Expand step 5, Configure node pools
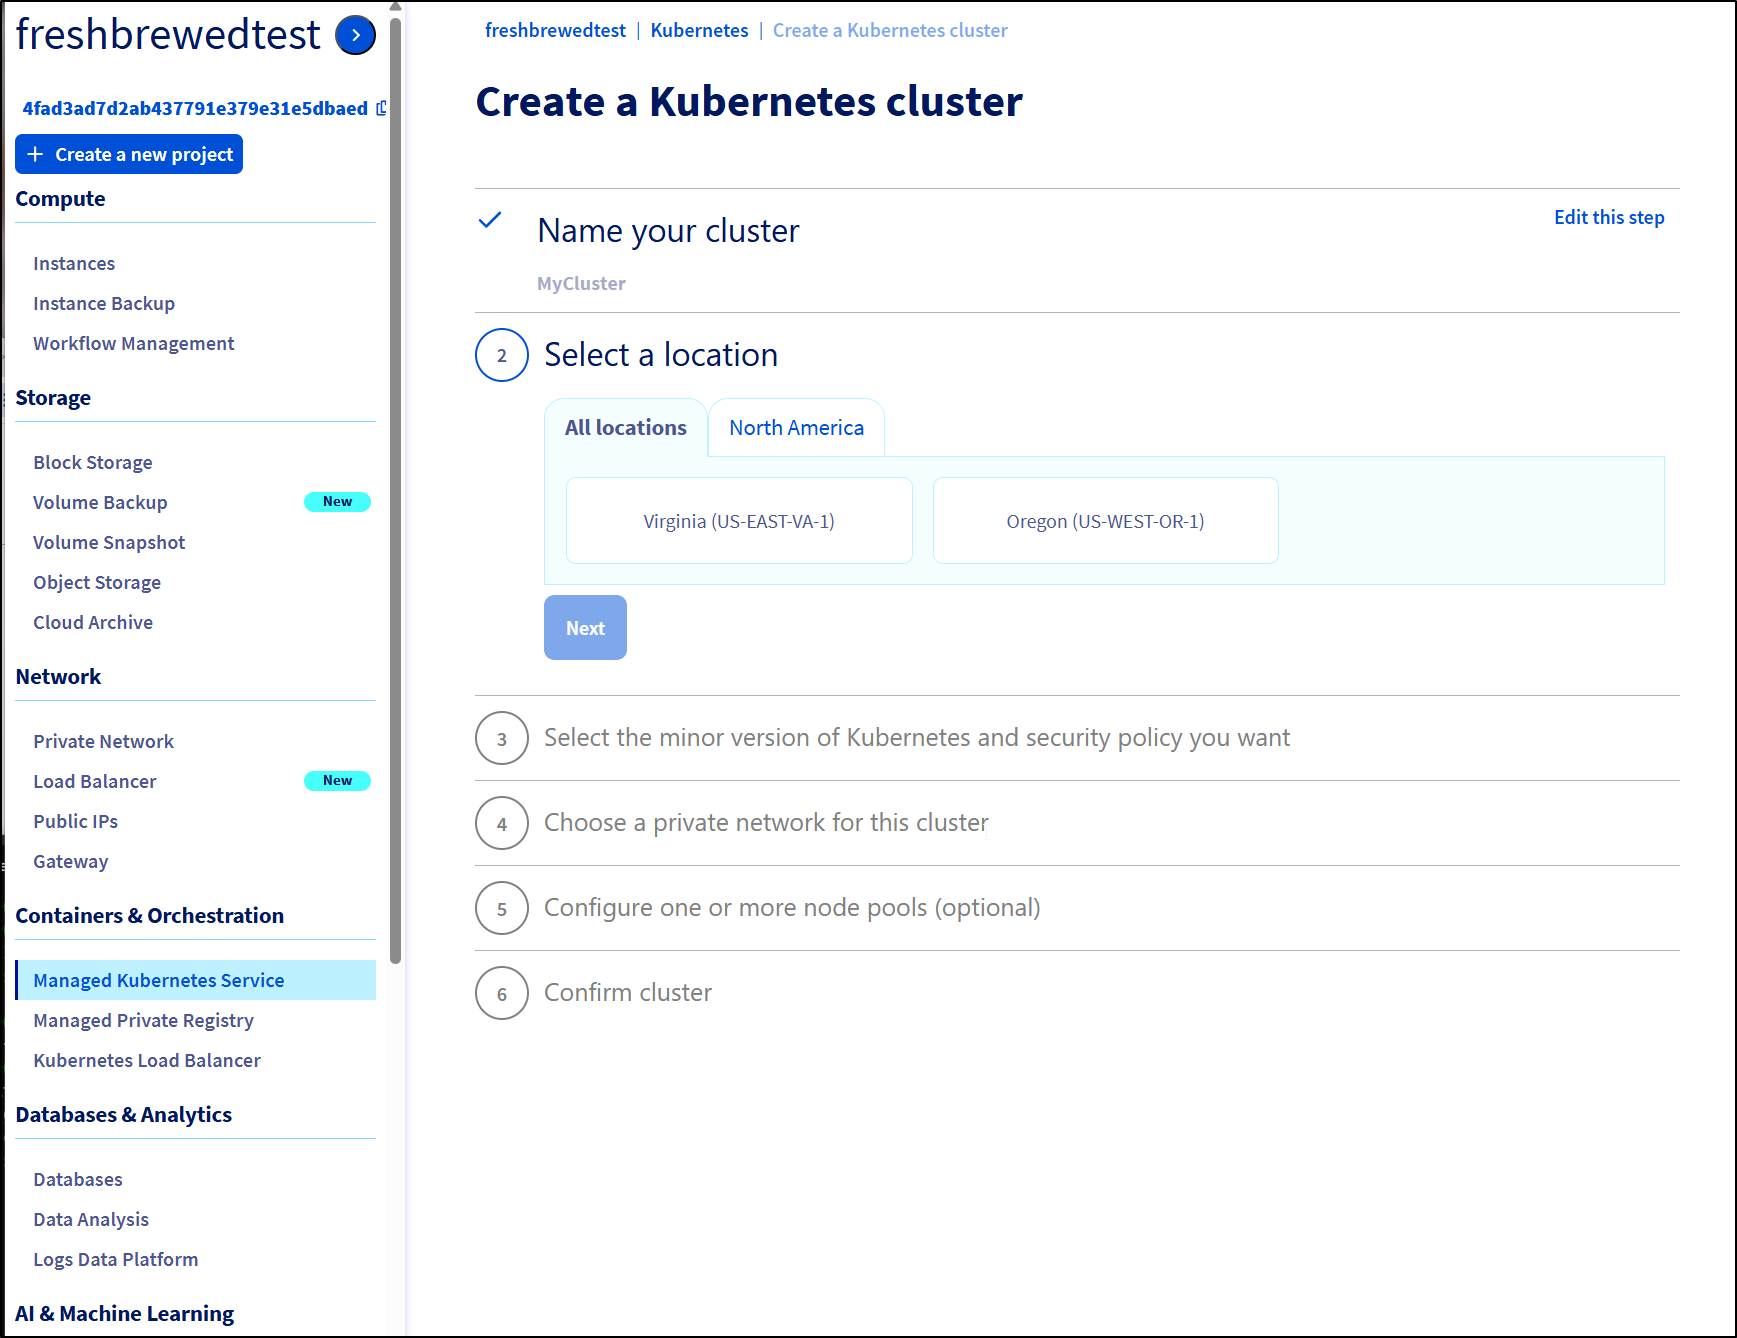 (791, 908)
